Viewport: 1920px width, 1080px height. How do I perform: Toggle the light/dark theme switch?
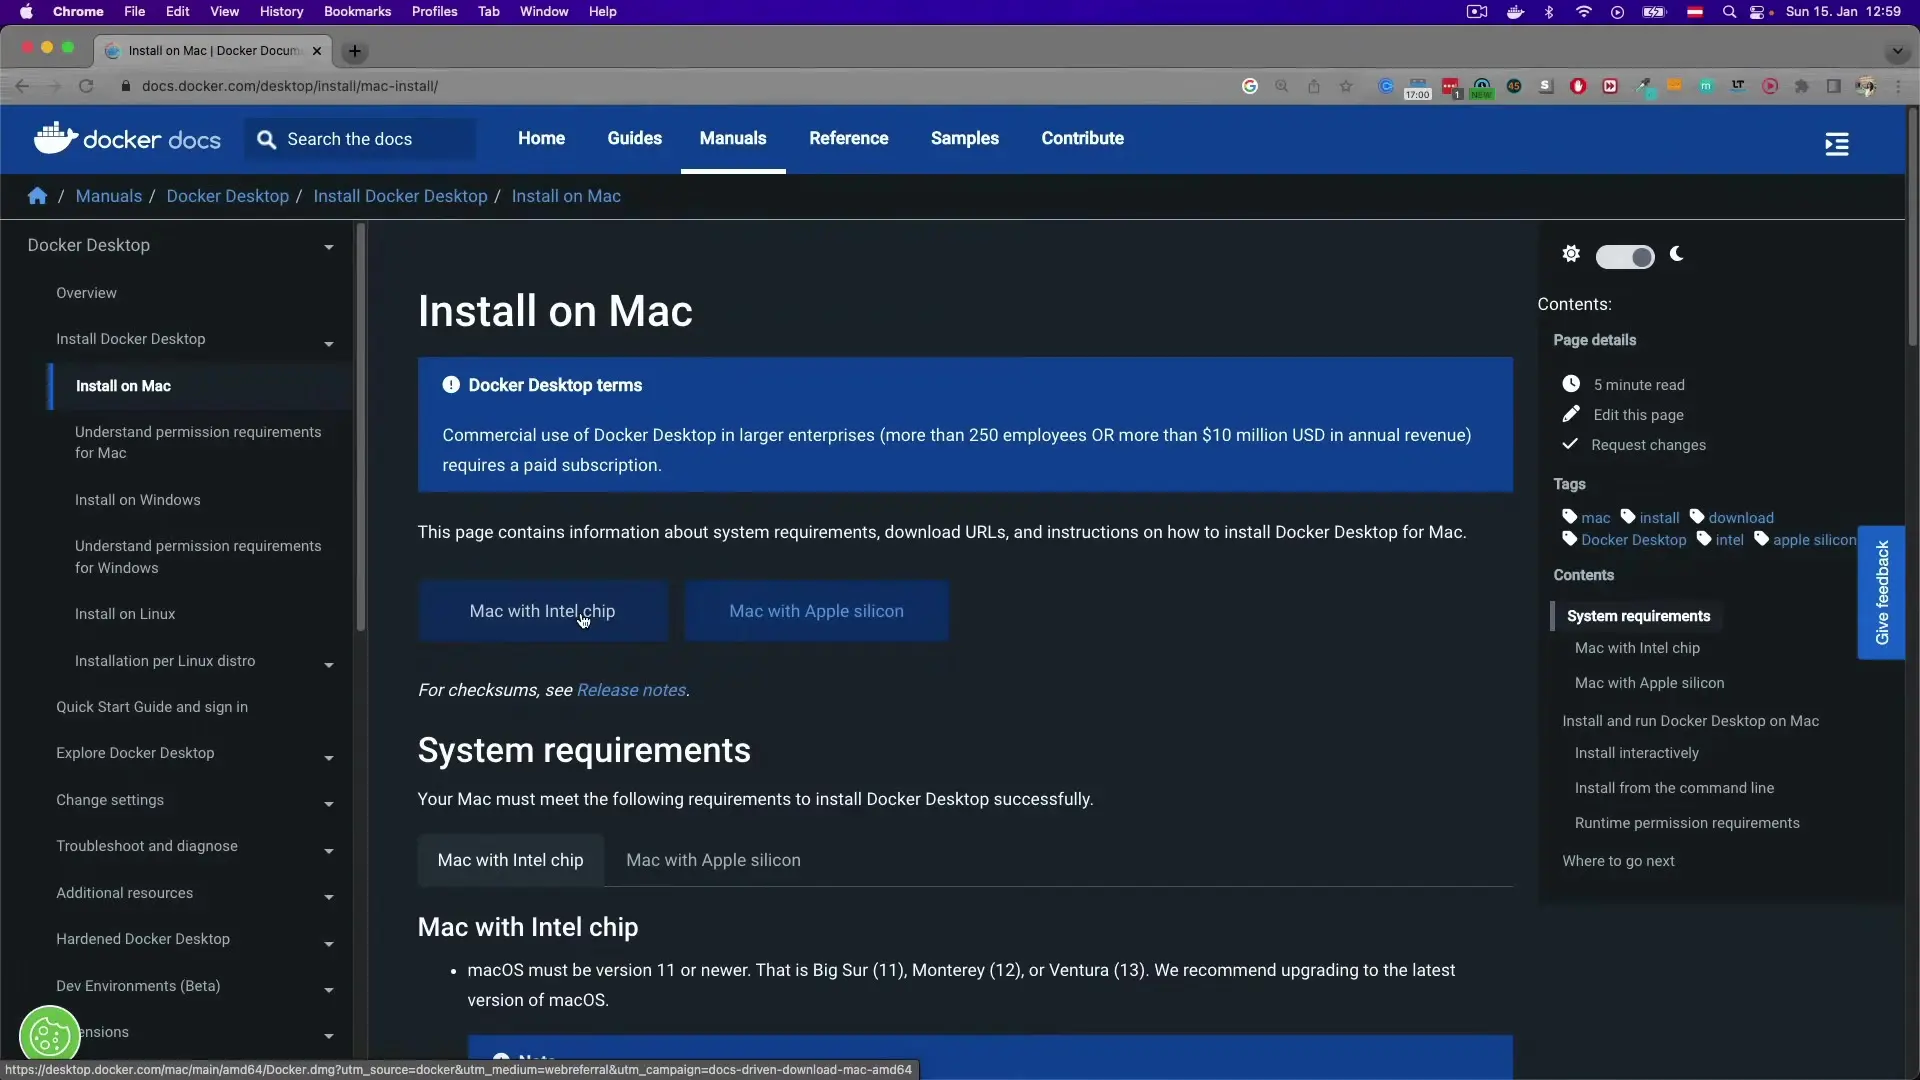click(1625, 257)
